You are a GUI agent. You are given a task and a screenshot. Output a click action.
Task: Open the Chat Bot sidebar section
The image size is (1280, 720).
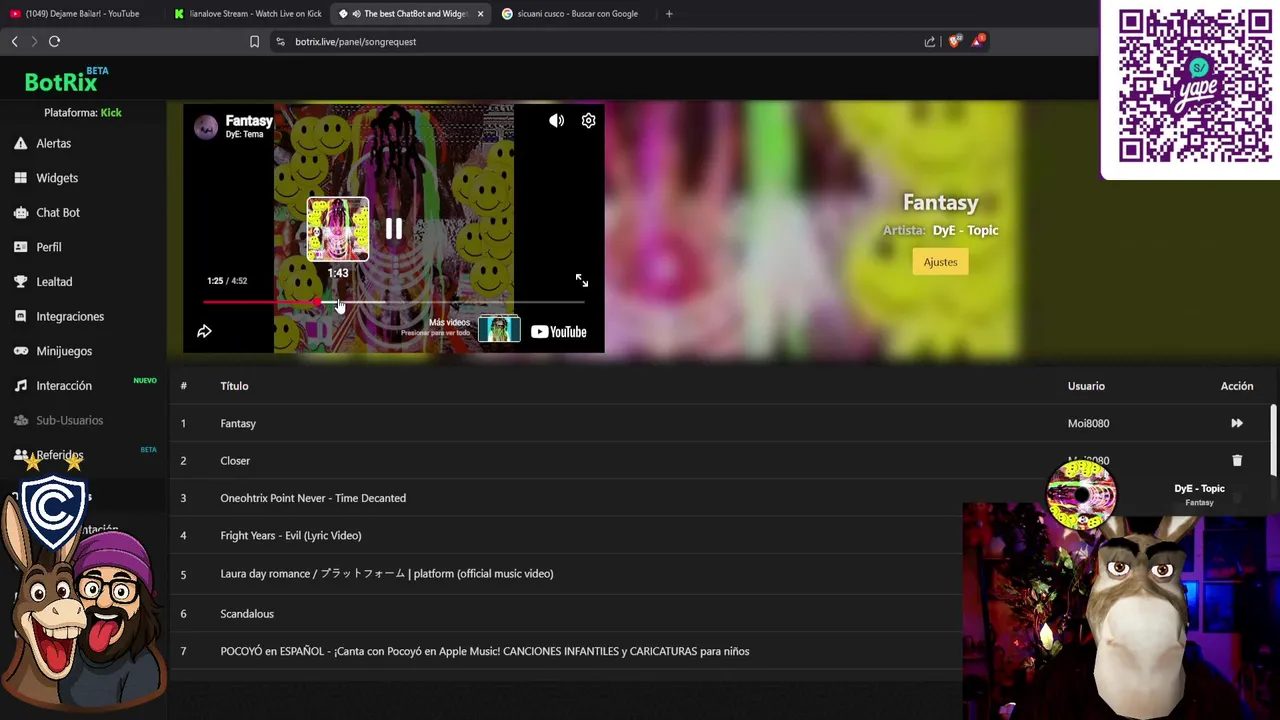[x=57, y=212]
